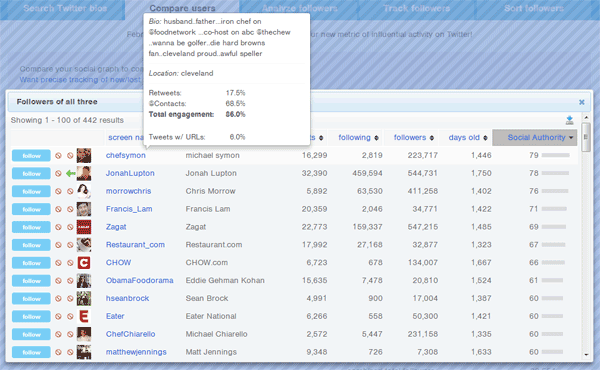Click first block icon in Eater row
The width and height of the screenshot is (600, 370).
coord(58,316)
